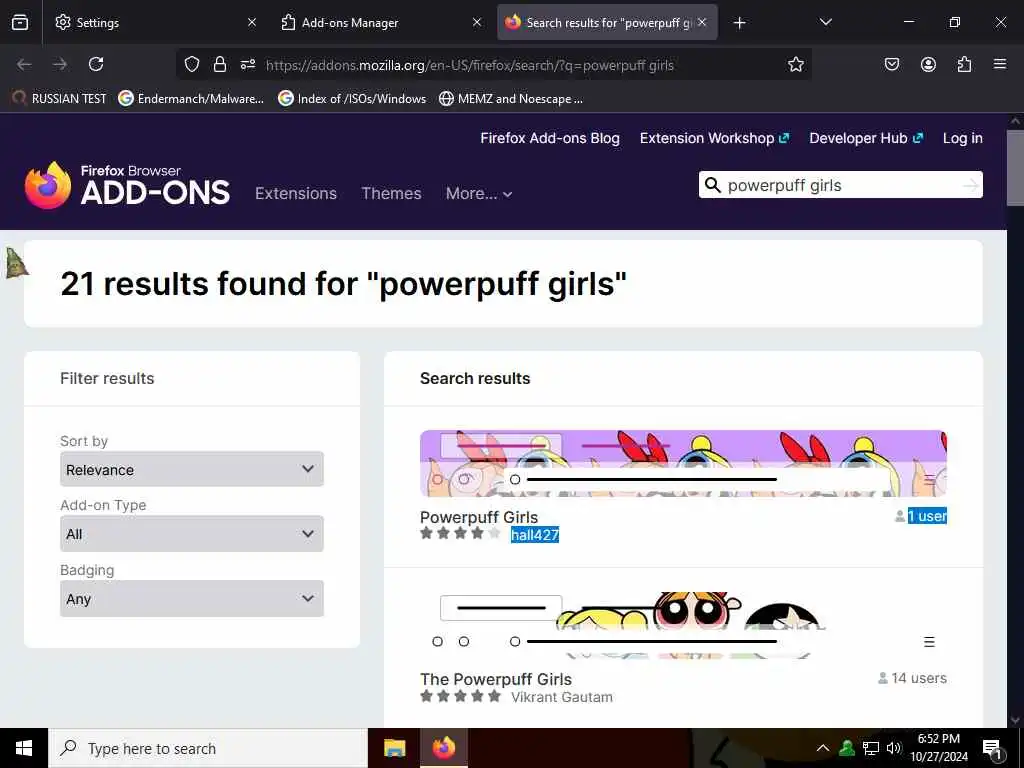The height and width of the screenshot is (768, 1024).
Task: Open The Powerpuff Girls theme preview image
Action: pos(683,625)
